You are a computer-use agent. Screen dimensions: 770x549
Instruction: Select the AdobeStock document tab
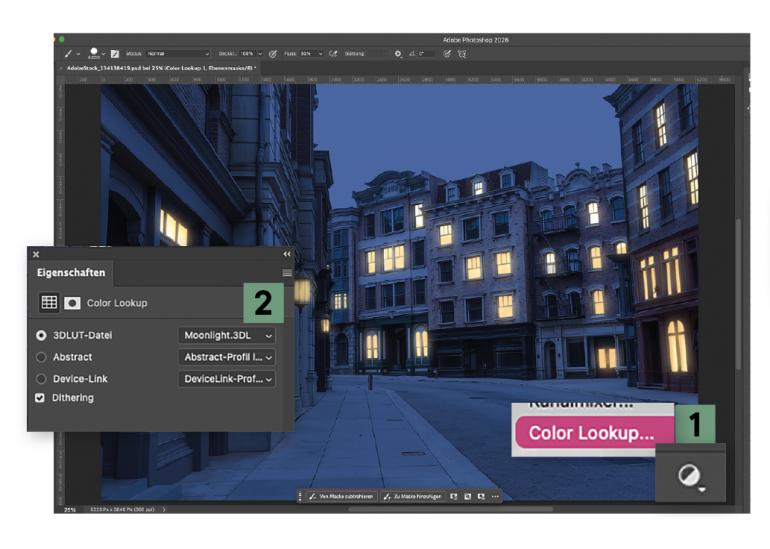tap(161, 68)
